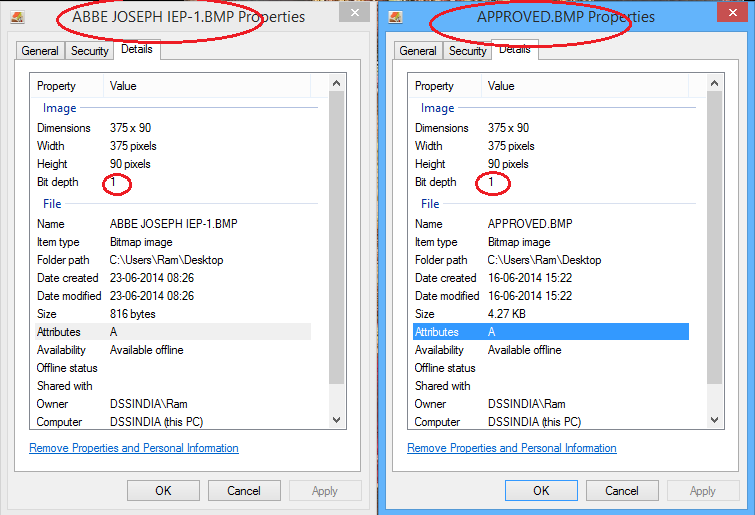This screenshot has width=755, height=515.
Task: Click Owner row in ABBE JOSEPH IEP-1.BMP window
Action: [x=173, y=404]
